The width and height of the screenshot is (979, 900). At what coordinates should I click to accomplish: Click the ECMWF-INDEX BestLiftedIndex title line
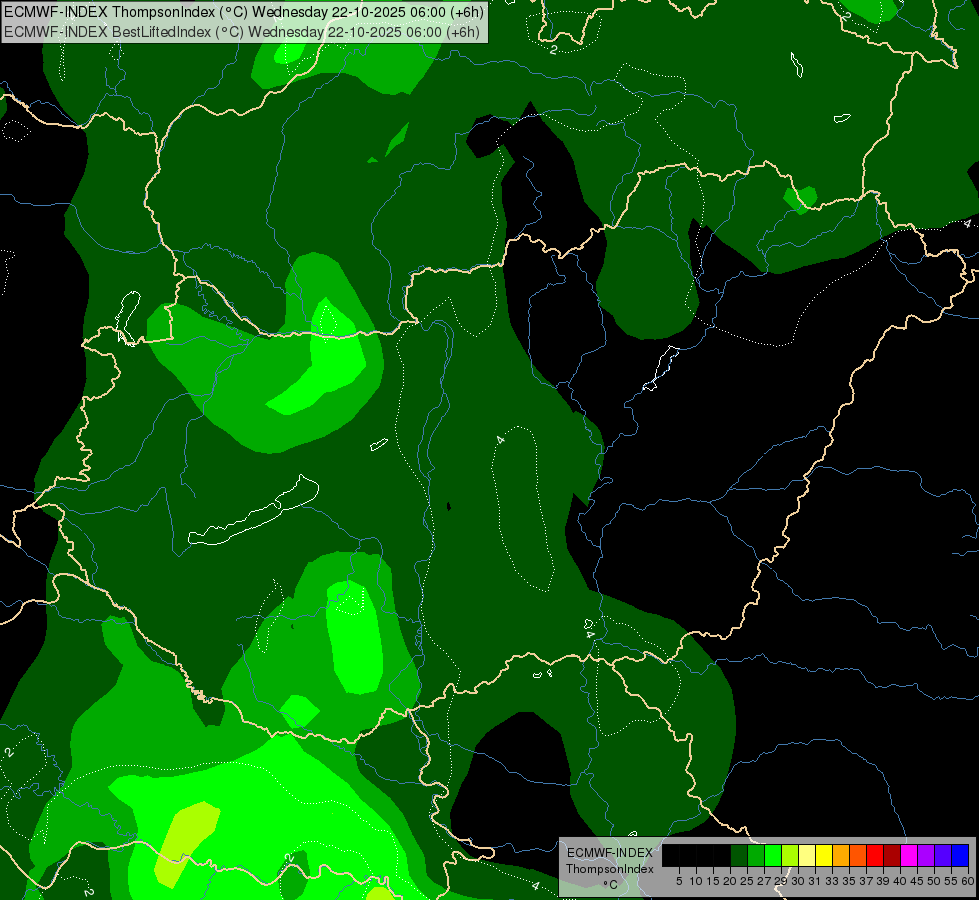(242, 32)
